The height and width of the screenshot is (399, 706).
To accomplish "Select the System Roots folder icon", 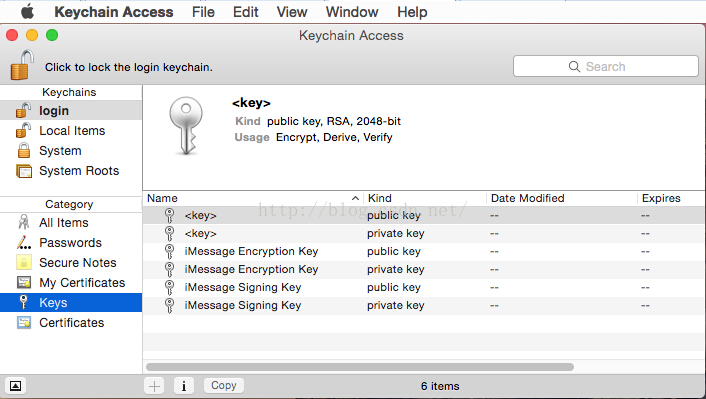I will (x=24, y=171).
